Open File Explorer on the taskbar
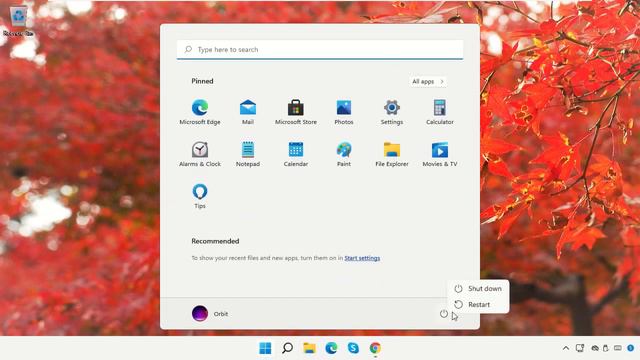The height and width of the screenshot is (360, 640). point(309,348)
